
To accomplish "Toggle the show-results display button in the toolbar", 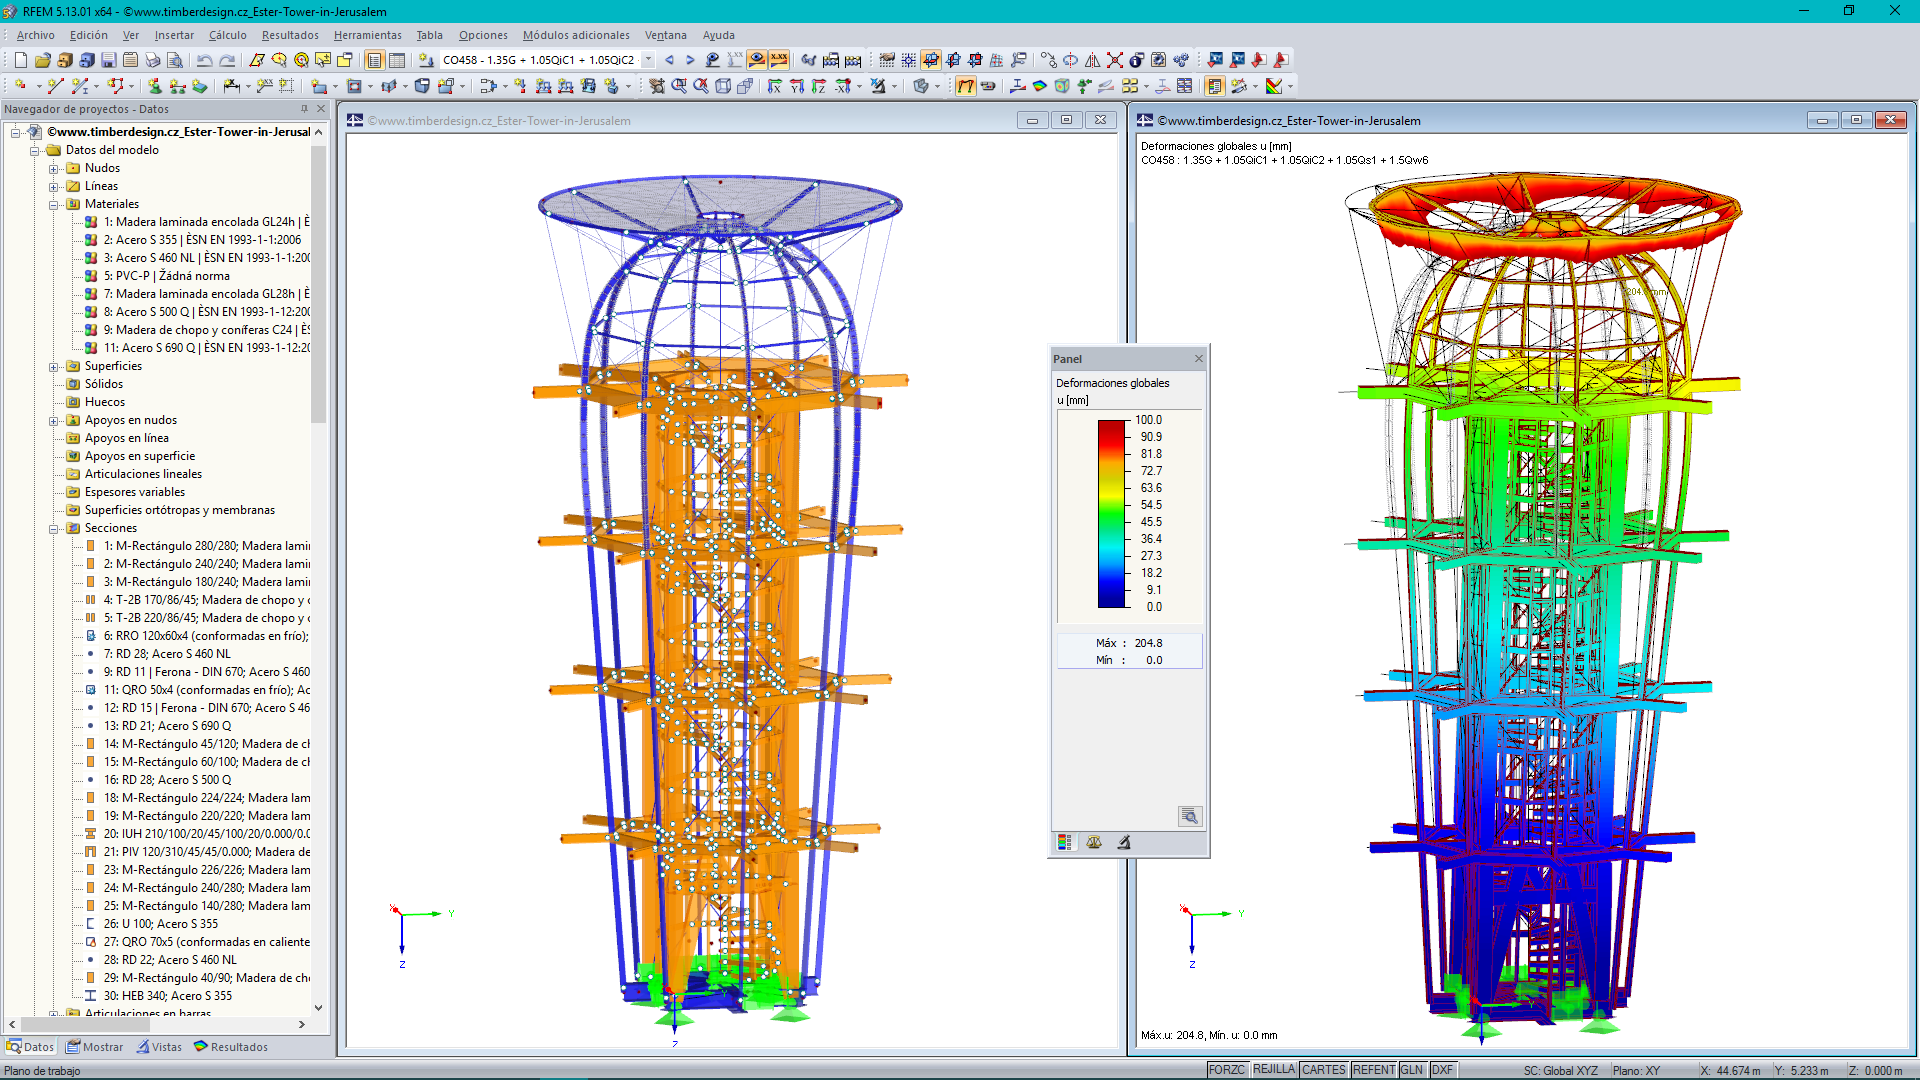I will [756, 60].
